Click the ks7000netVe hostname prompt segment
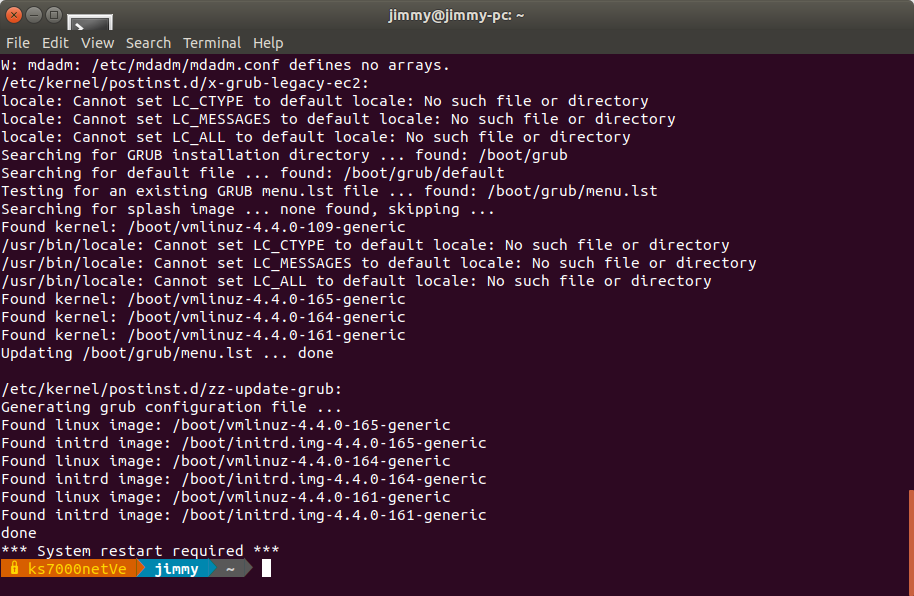The width and height of the screenshot is (914, 596). pyautogui.click(x=69, y=569)
